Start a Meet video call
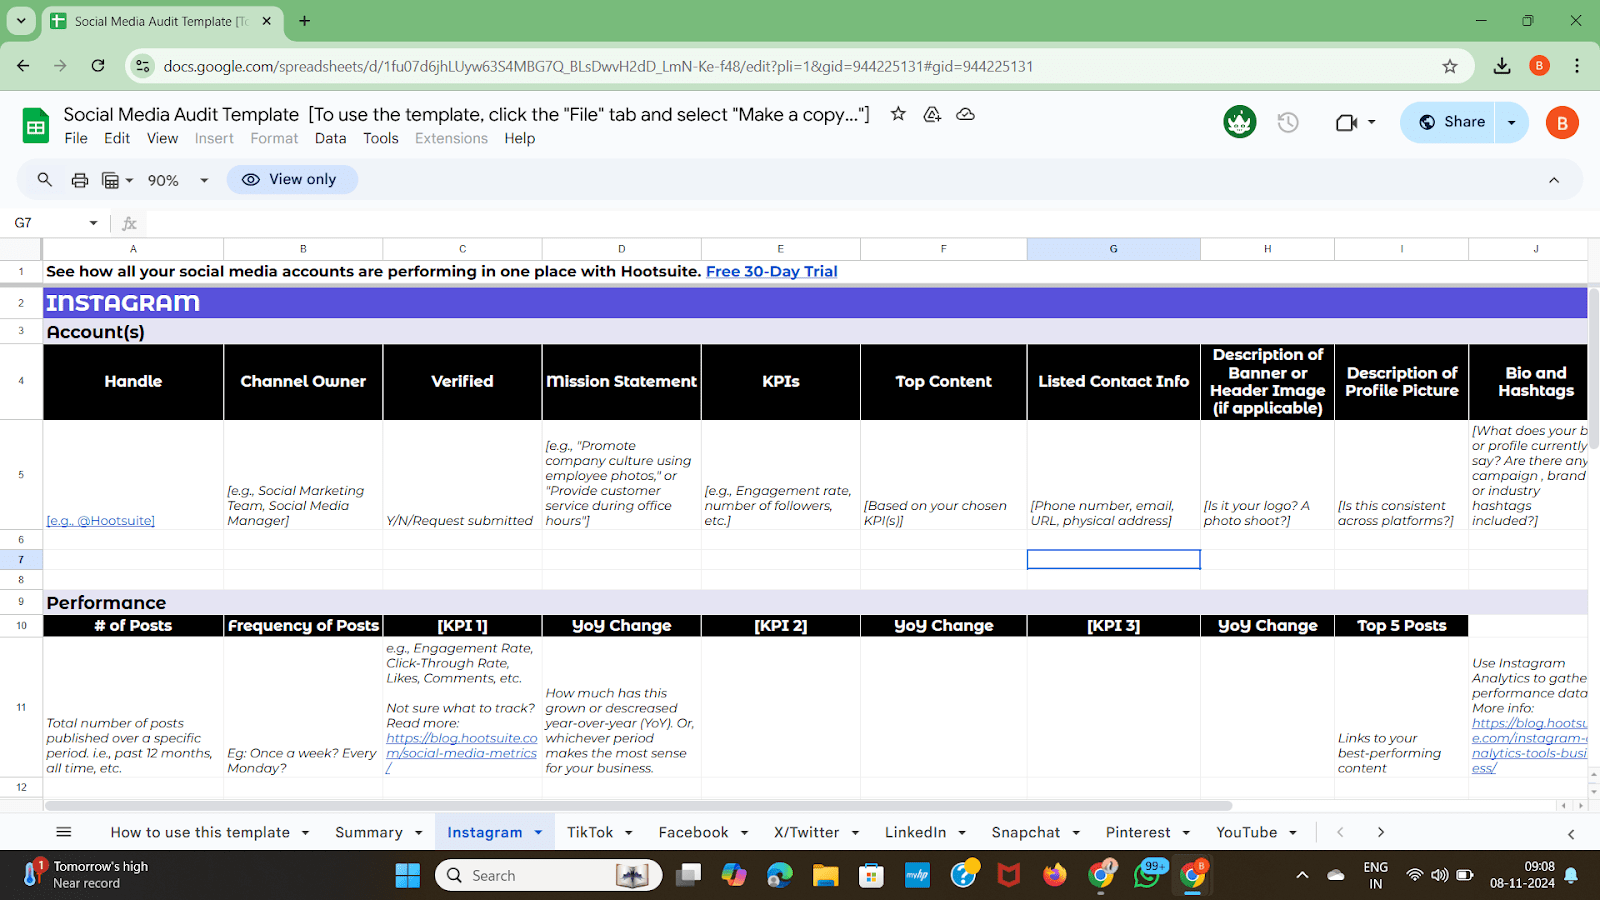This screenshot has height=900, width=1600. (1348, 121)
